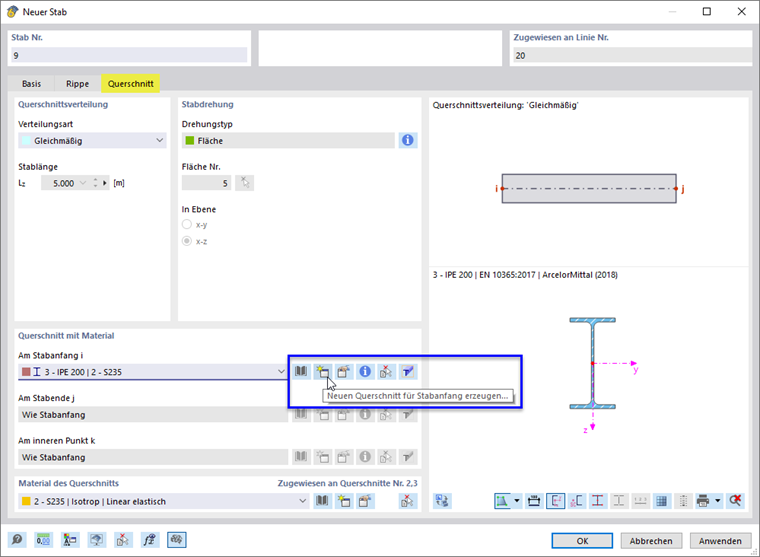Screen dimensions: 760x557
Task: Open units and decimal places (0.00) icon
Action: (43, 540)
